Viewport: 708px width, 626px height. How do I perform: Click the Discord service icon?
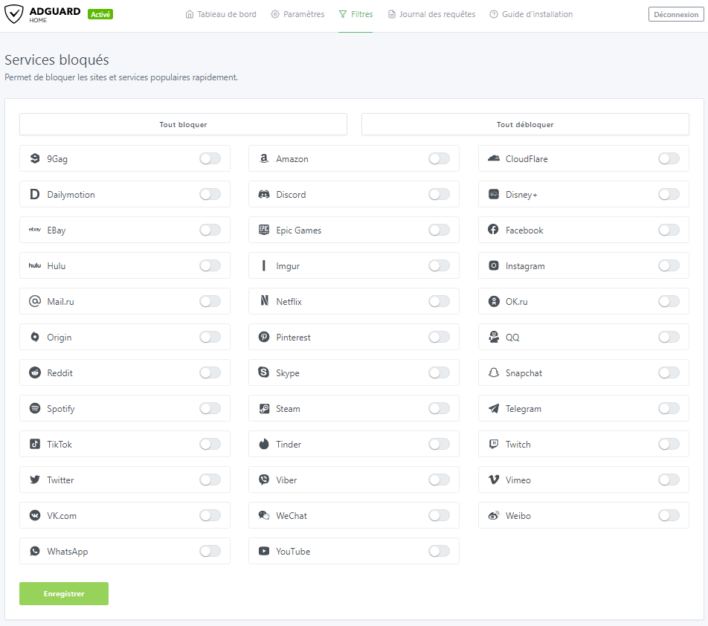264,195
